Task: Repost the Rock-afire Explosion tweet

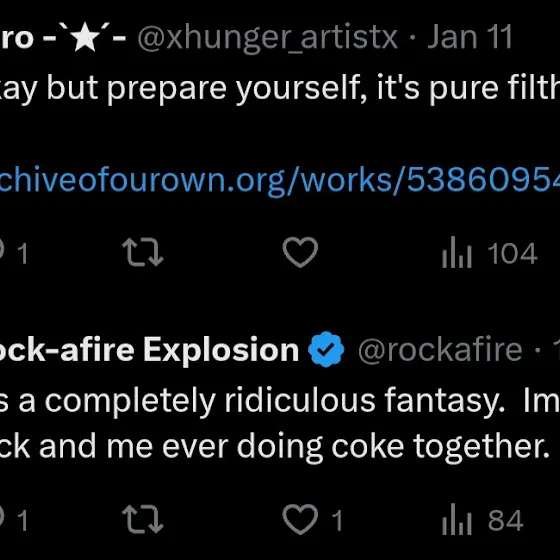Action: click(x=142, y=519)
